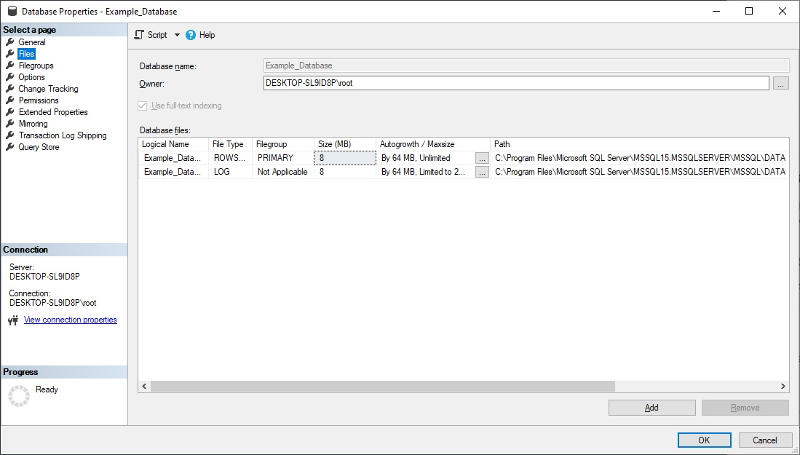Screen dimensions: 800x455
Task: Click the horizontal scrollbar right arrow
Action: coord(783,386)
